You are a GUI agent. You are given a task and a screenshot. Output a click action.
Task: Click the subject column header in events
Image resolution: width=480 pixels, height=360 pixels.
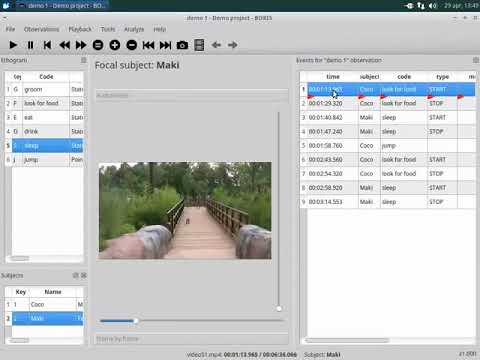pyautogui.click(x=369, y=77)
